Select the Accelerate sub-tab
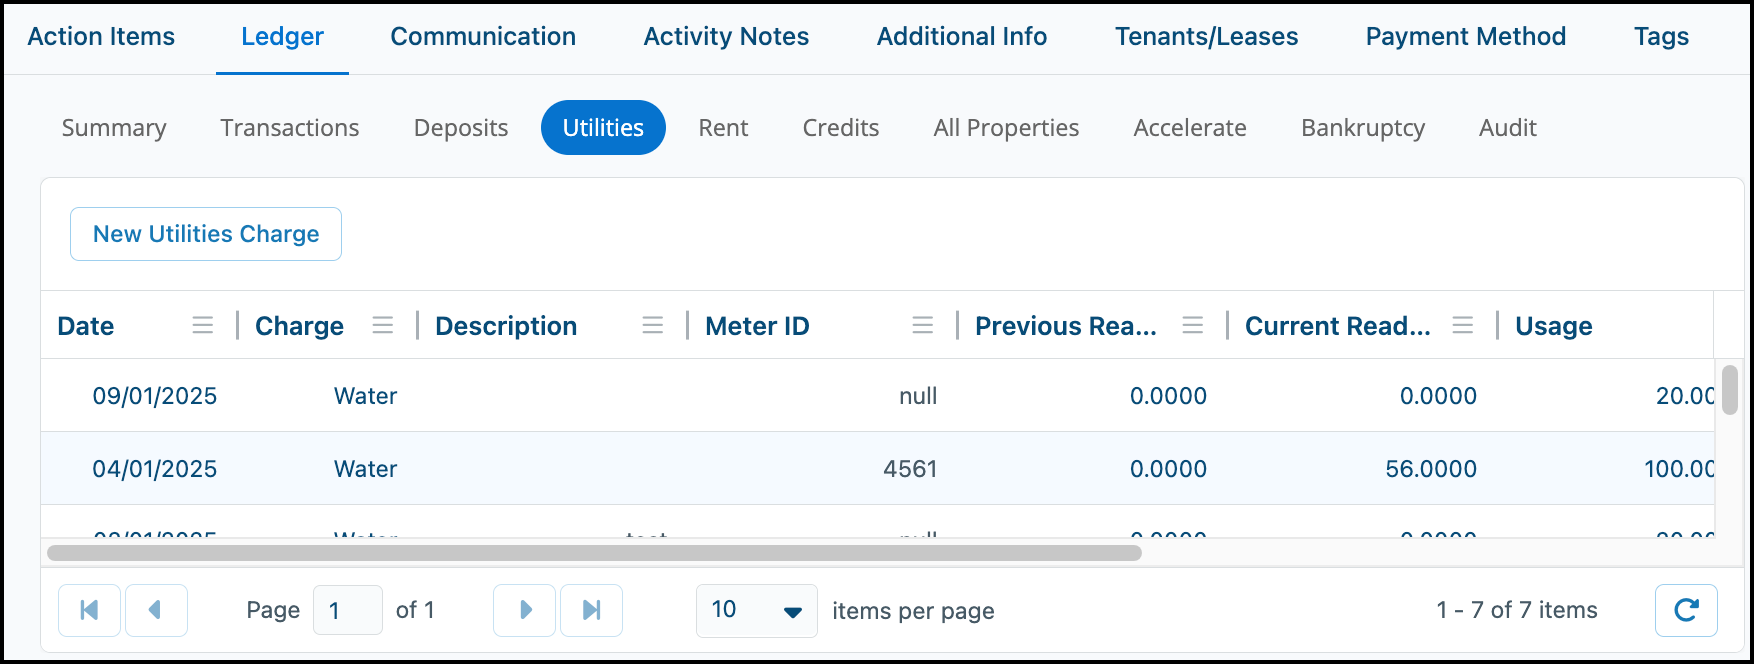Screen dimensions: 1754x664 [1190, 128]
